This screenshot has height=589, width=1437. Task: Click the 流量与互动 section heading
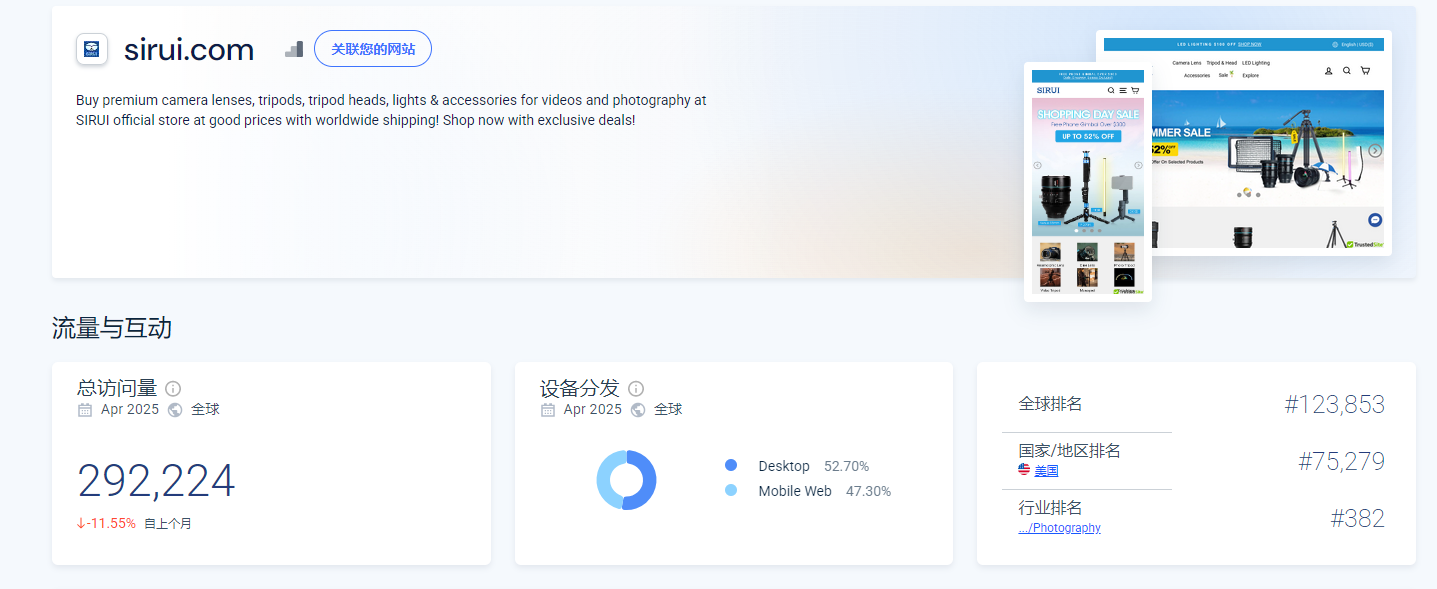112,328
